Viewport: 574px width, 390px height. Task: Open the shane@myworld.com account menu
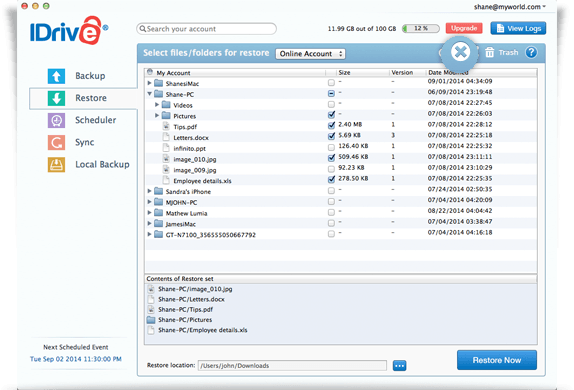click(509, 7)
